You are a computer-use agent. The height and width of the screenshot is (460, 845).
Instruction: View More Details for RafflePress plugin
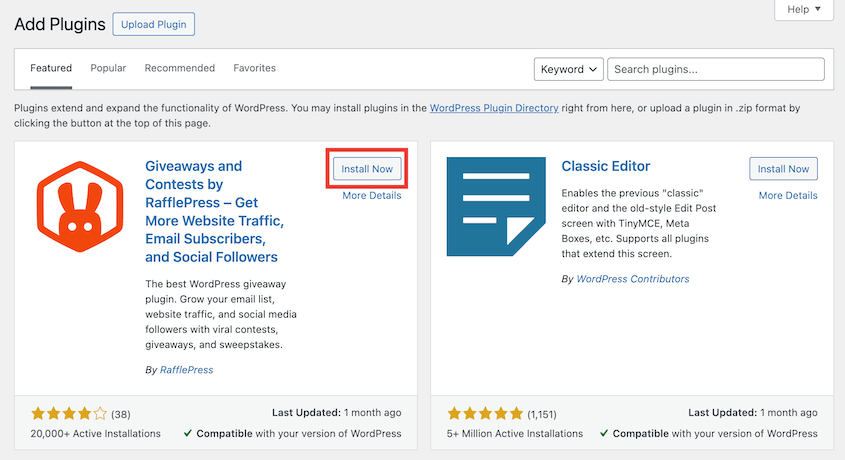[x=372, y=196]
